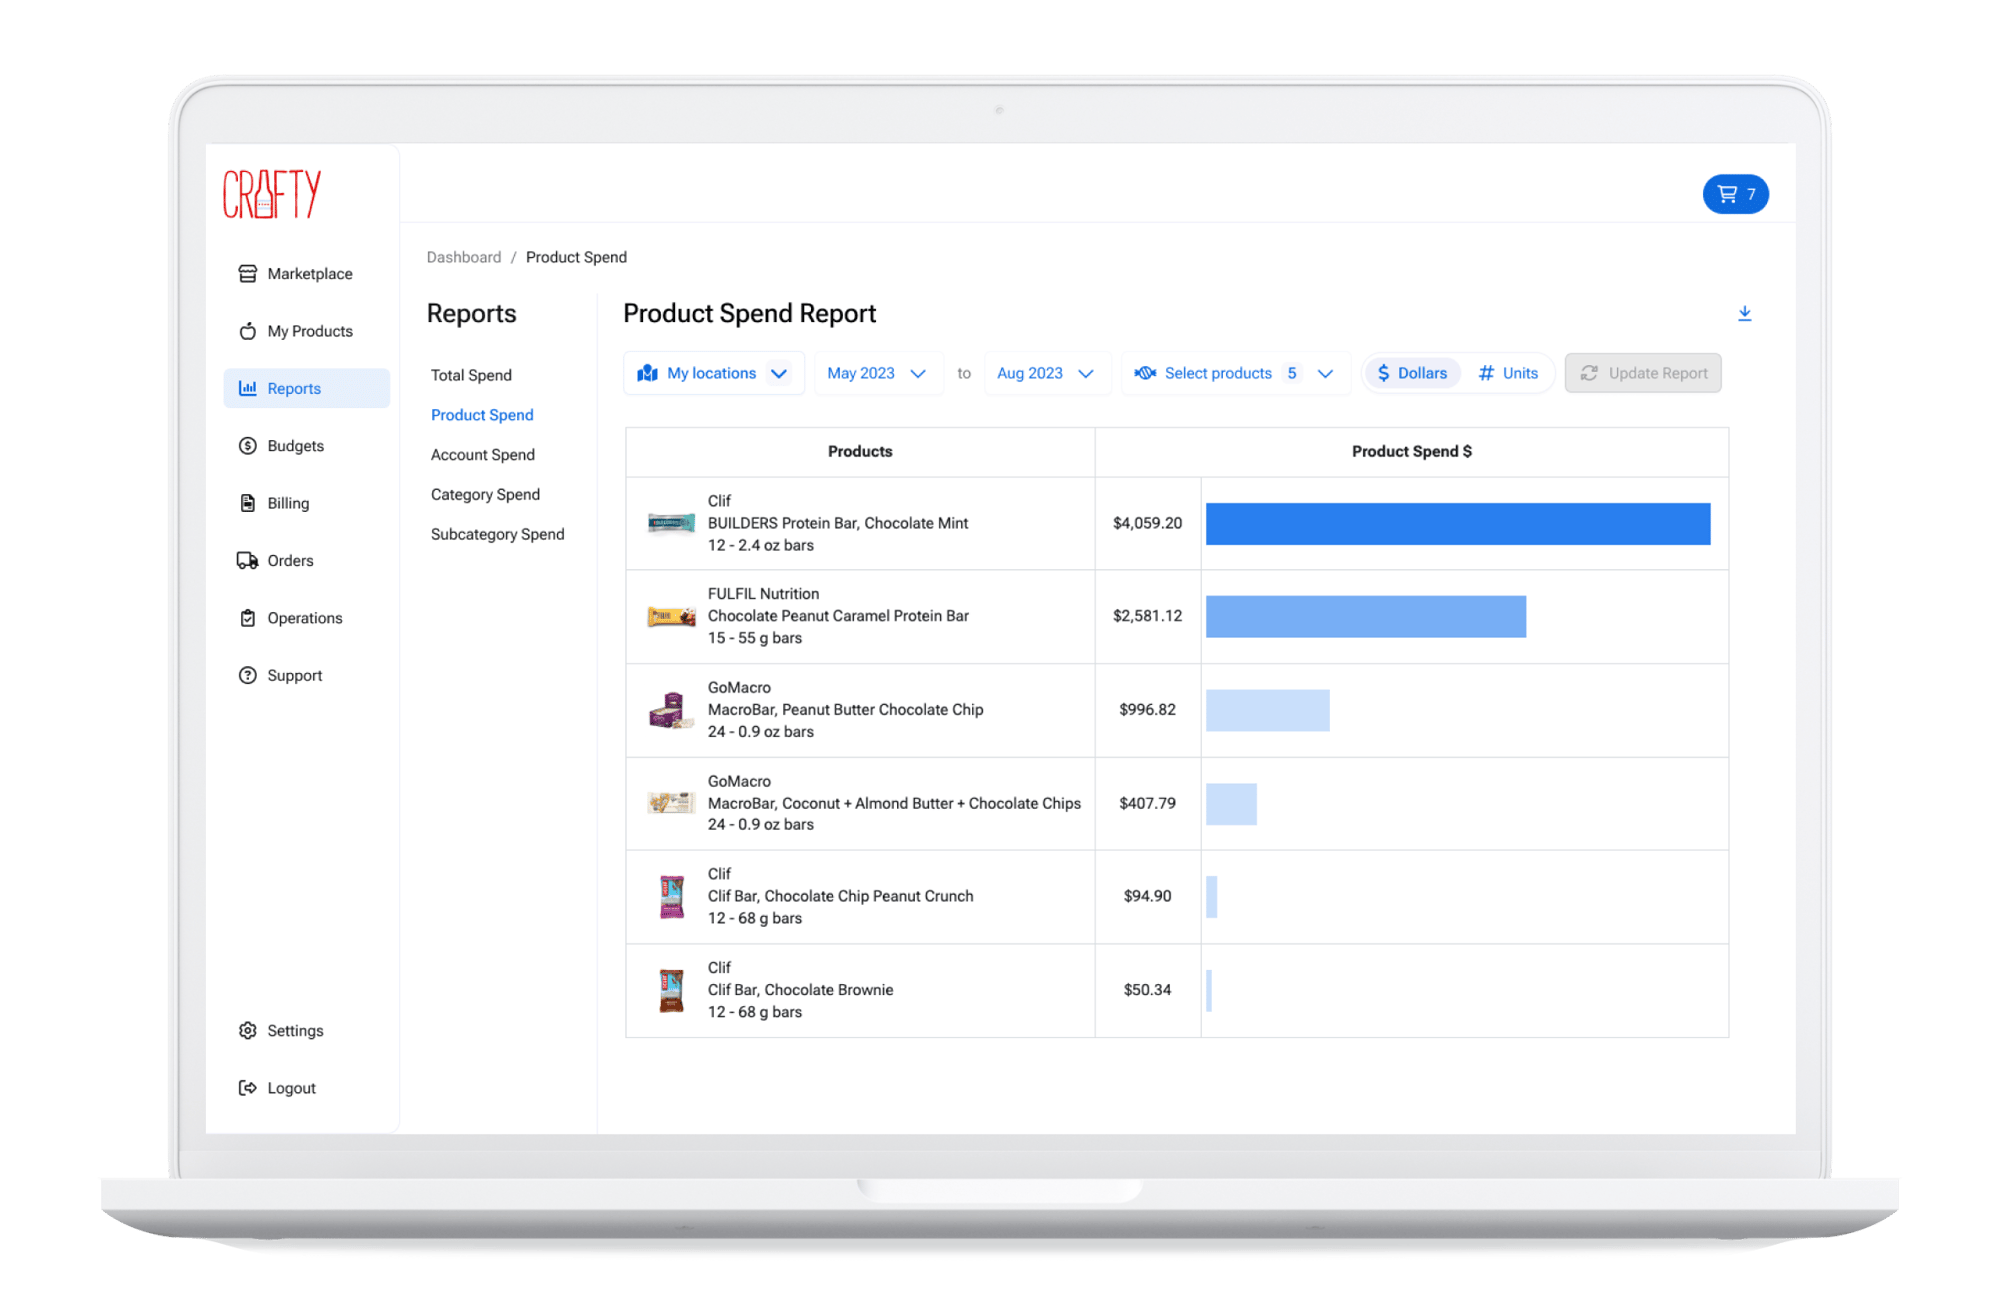Click the map icon in My locations
The image size is (2000, 1292).
coord(647,373)
